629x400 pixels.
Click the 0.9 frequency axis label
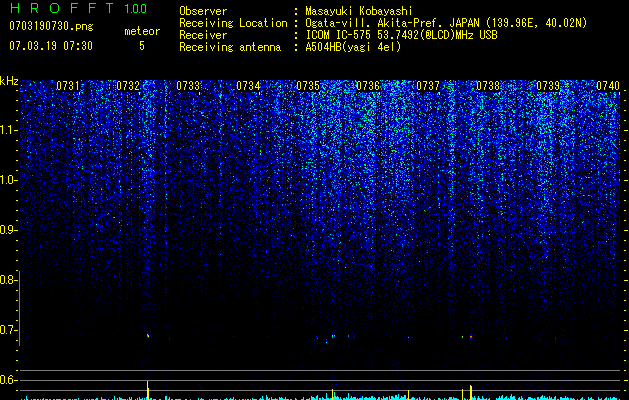(8, 230)
